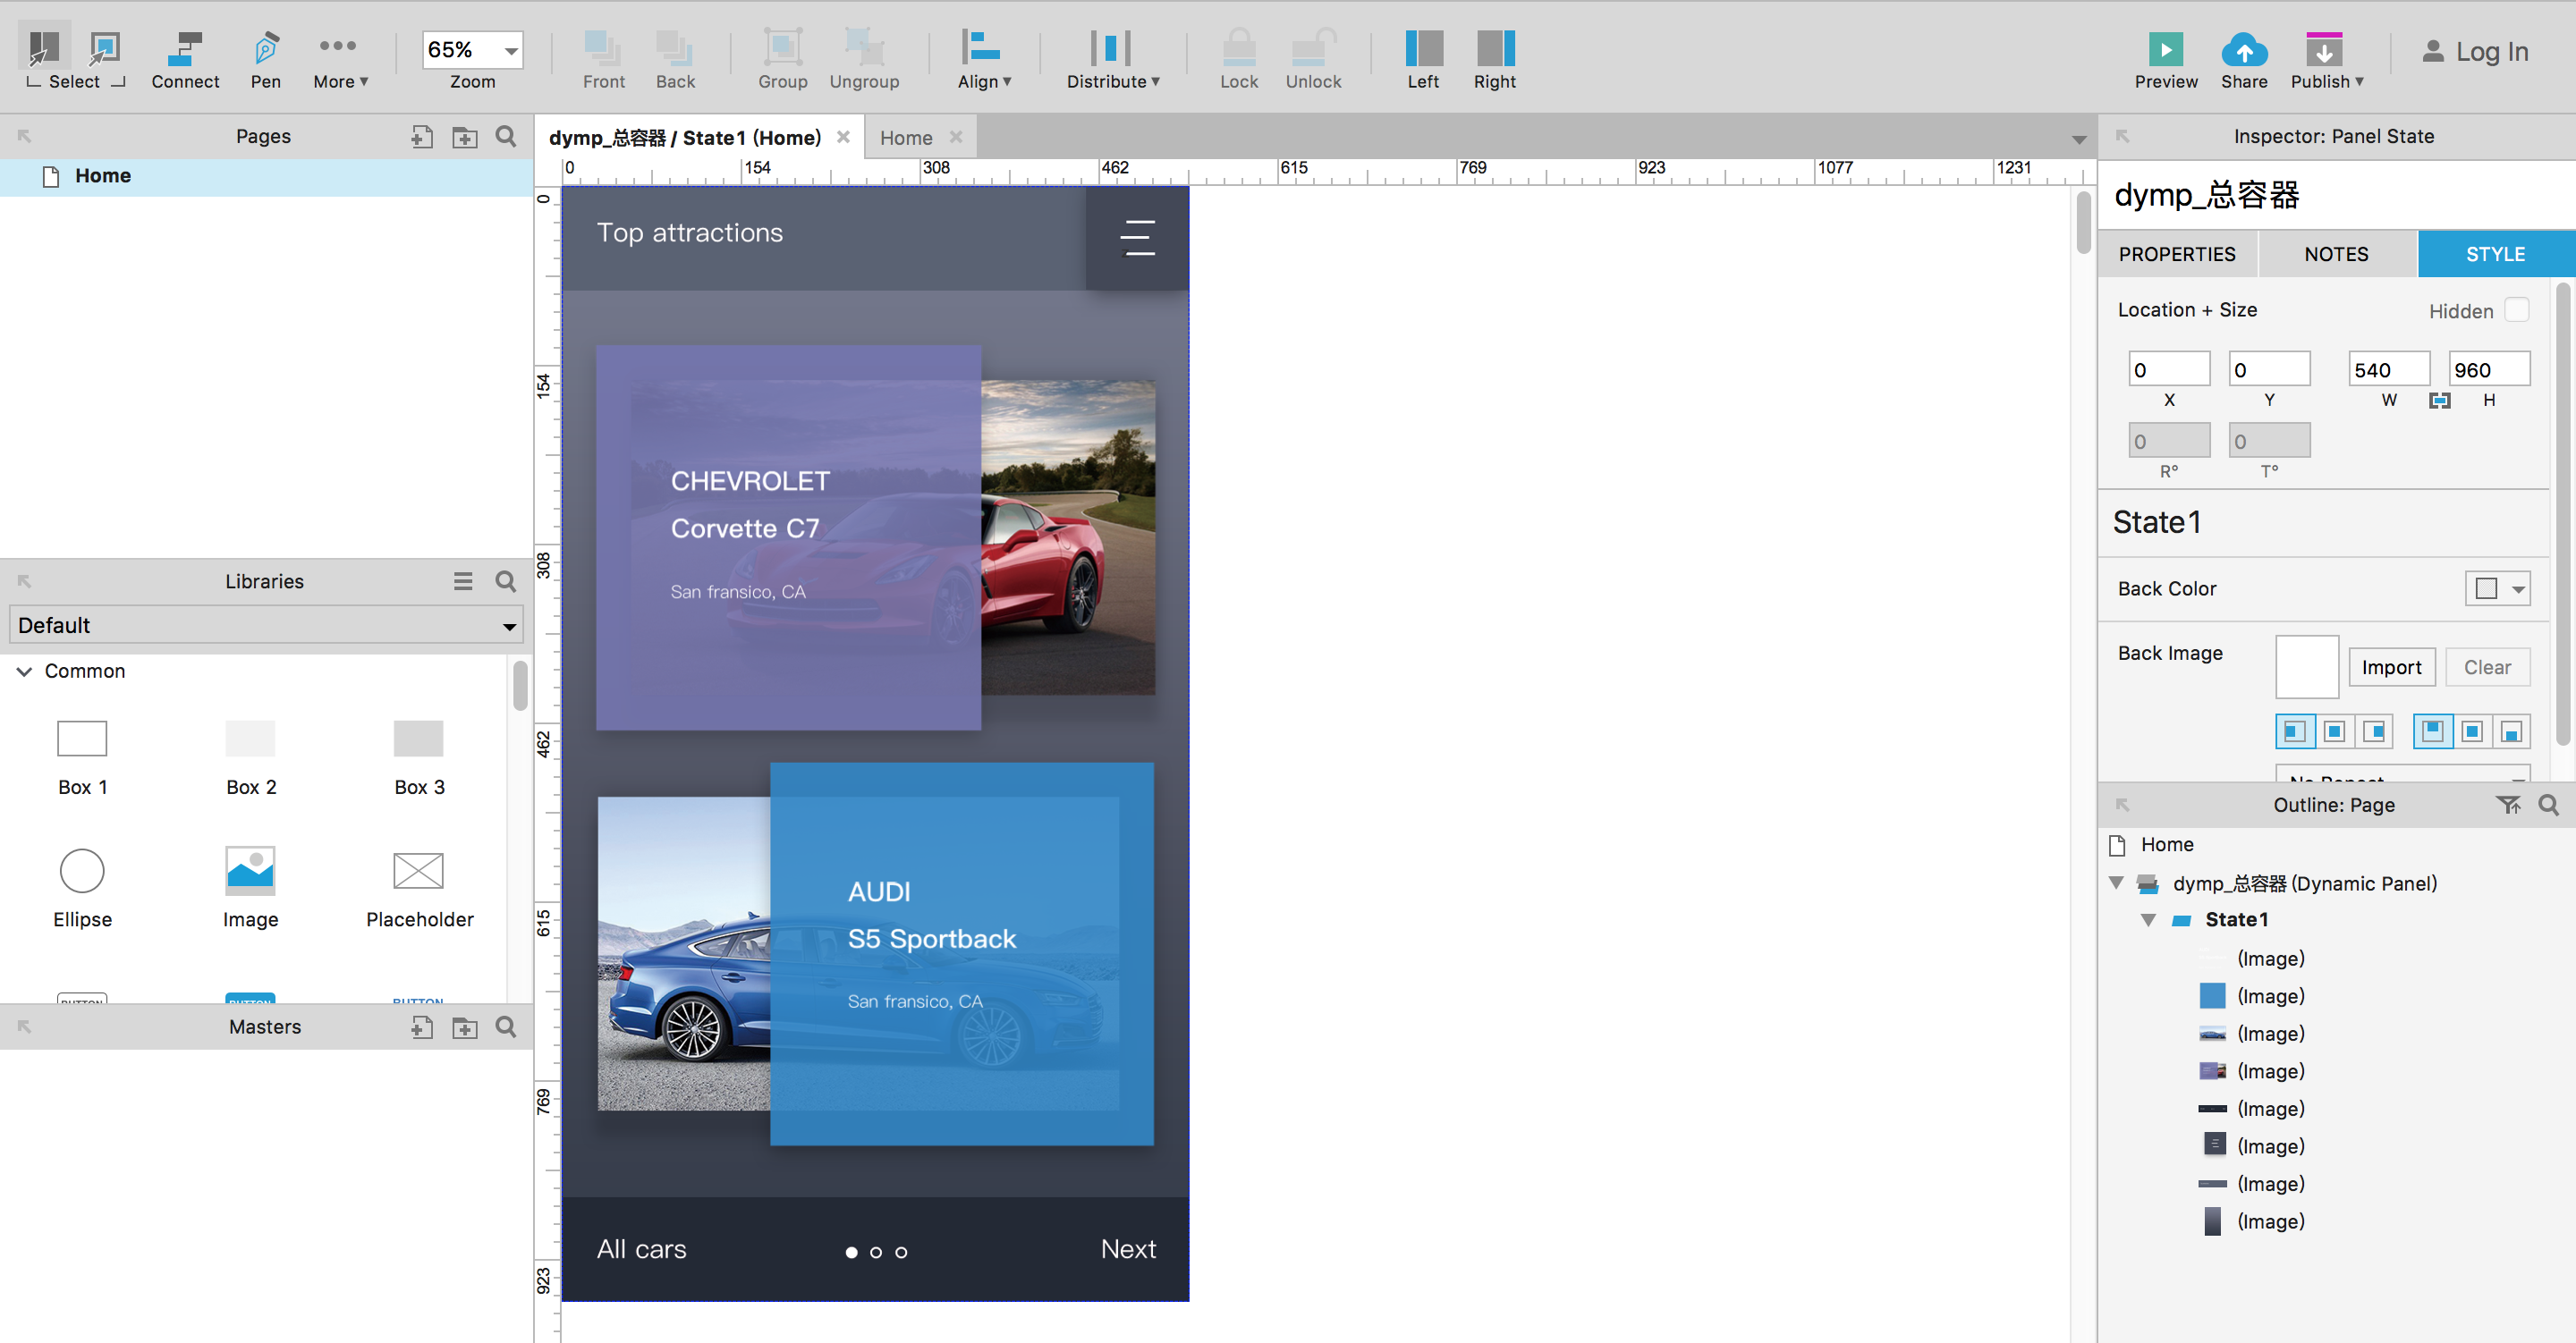This screenshot has height=1343, width=2576.
Task: Add a new page in Pages panel
Action: coord(422,136)
